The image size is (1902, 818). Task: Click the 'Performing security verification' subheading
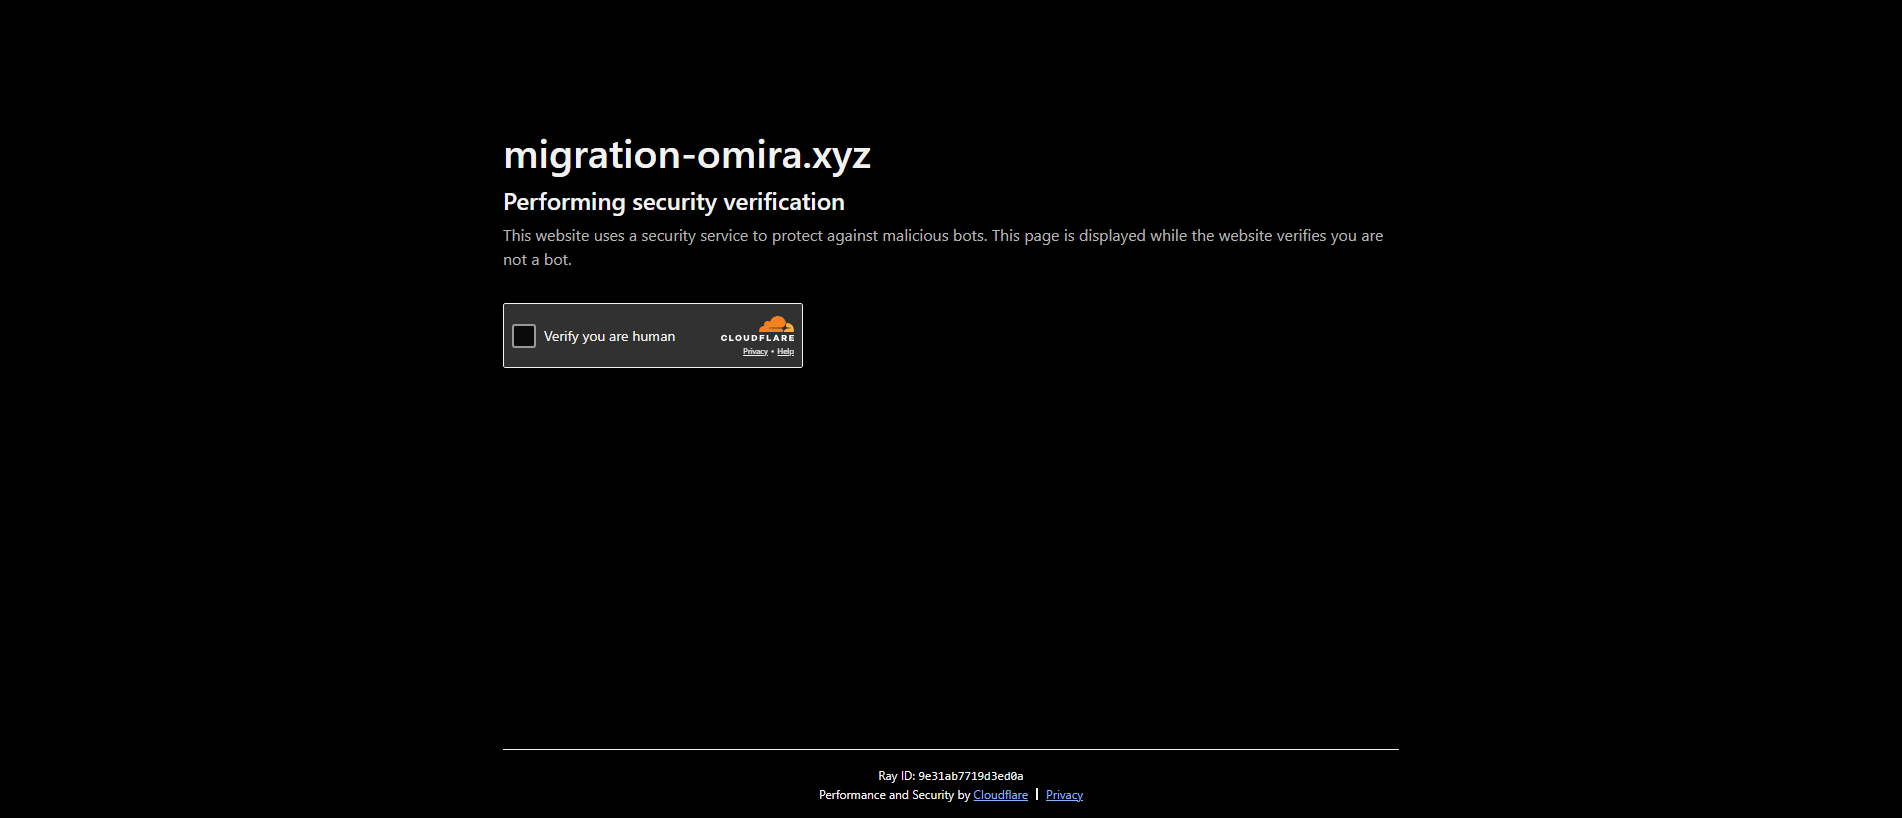(674, 202)
